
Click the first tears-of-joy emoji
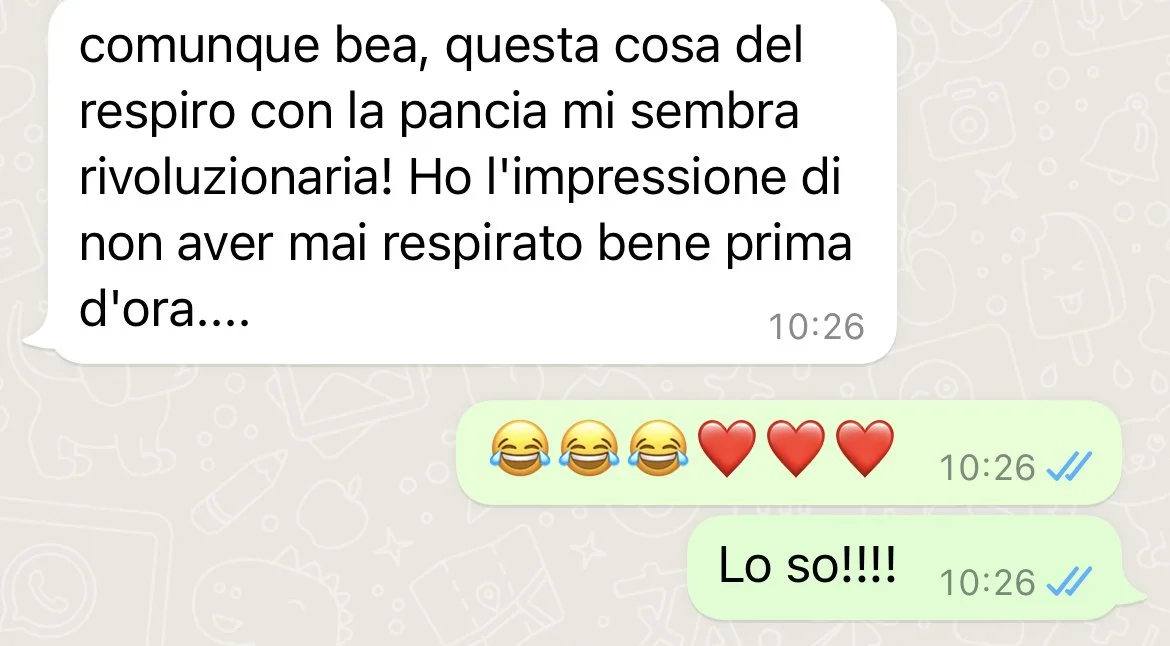click(x=520, y=448)
